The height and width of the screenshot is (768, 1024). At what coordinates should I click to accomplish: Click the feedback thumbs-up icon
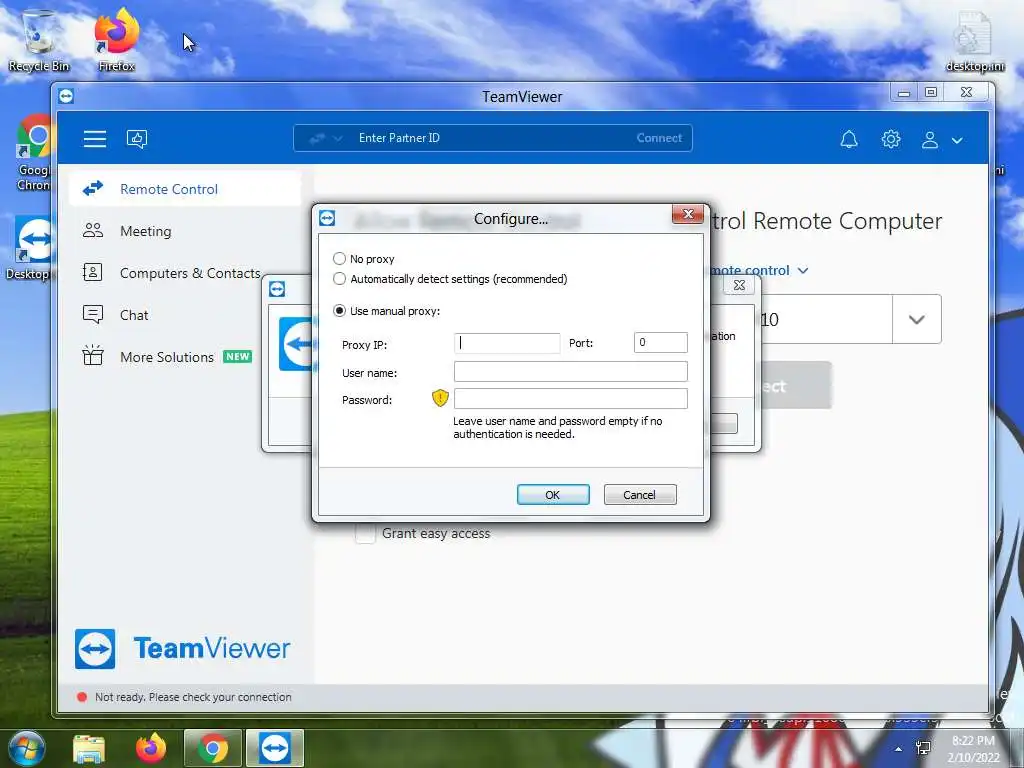[x=136, y=138]
